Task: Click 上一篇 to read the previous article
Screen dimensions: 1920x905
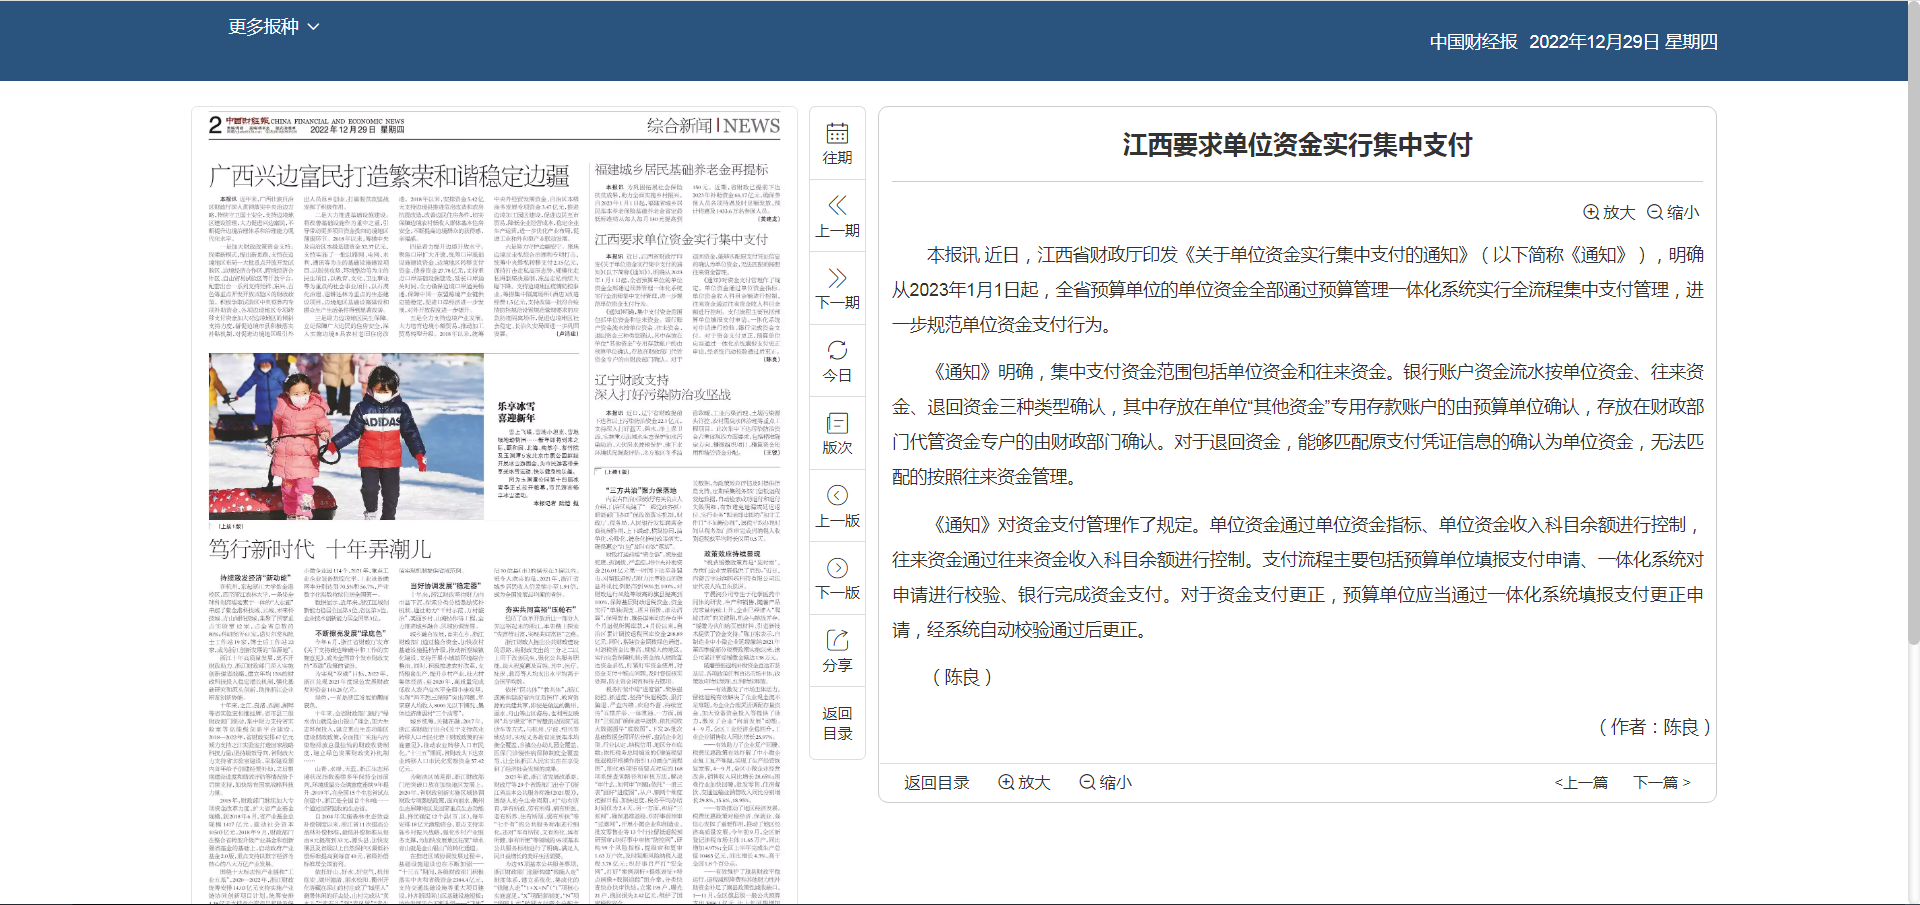Action: (1582, 782)
